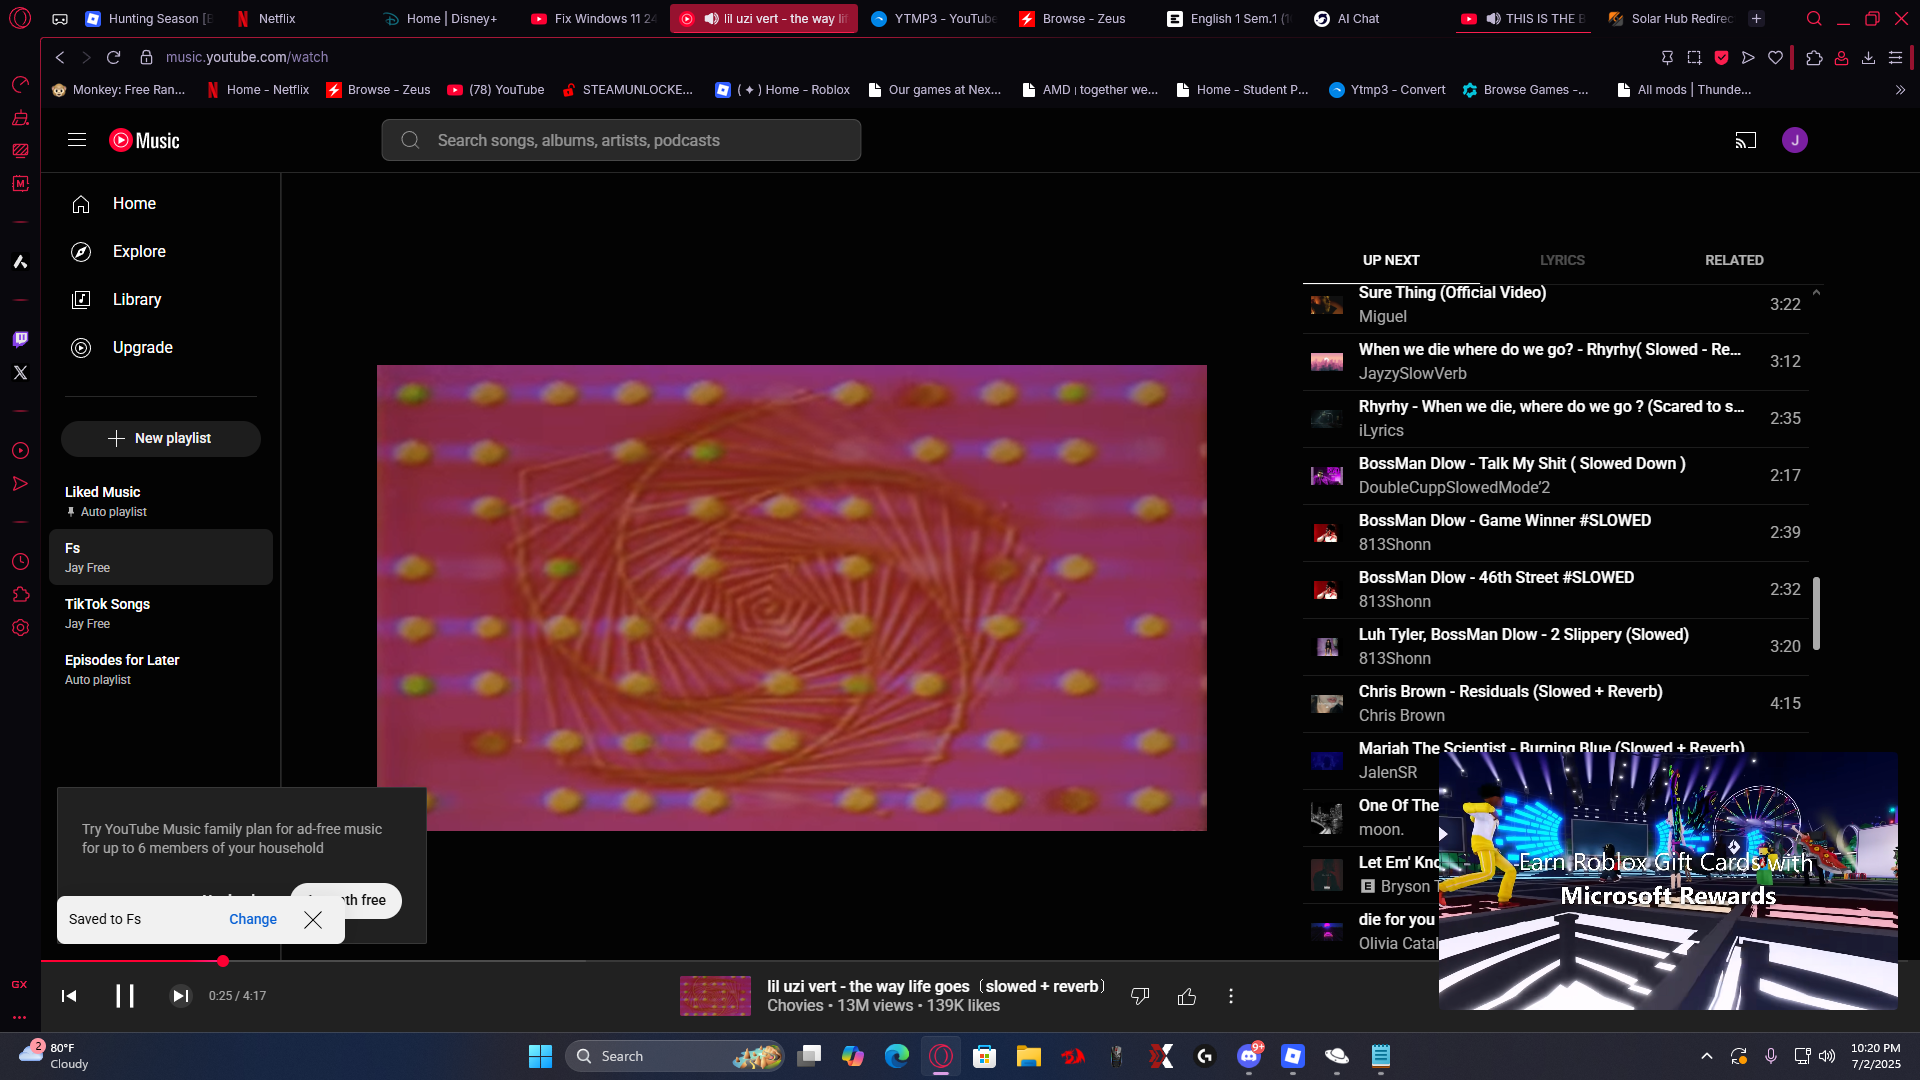This screenshot has width=1920, height=1080.
Task: Like the current song
Action: 1187,996
